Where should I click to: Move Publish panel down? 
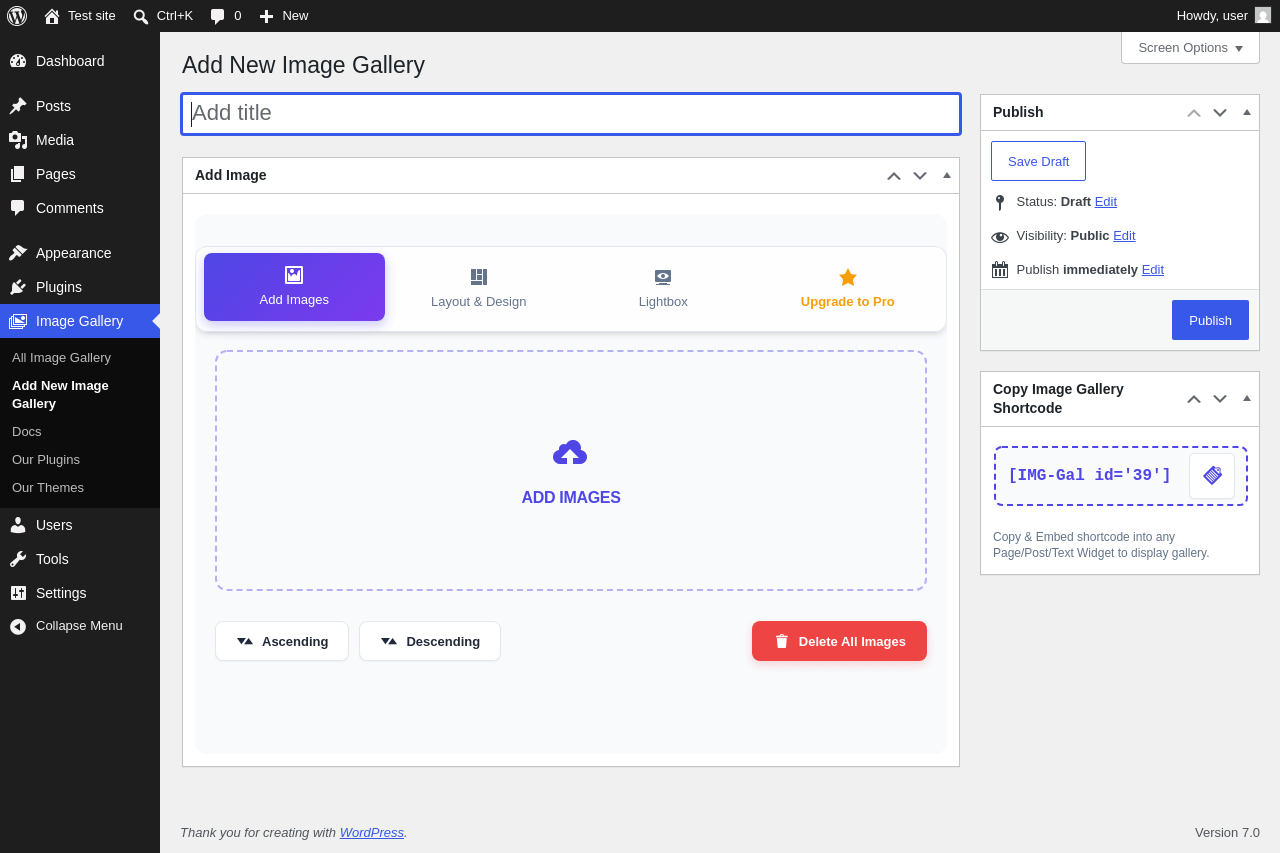coord(1220,113)
